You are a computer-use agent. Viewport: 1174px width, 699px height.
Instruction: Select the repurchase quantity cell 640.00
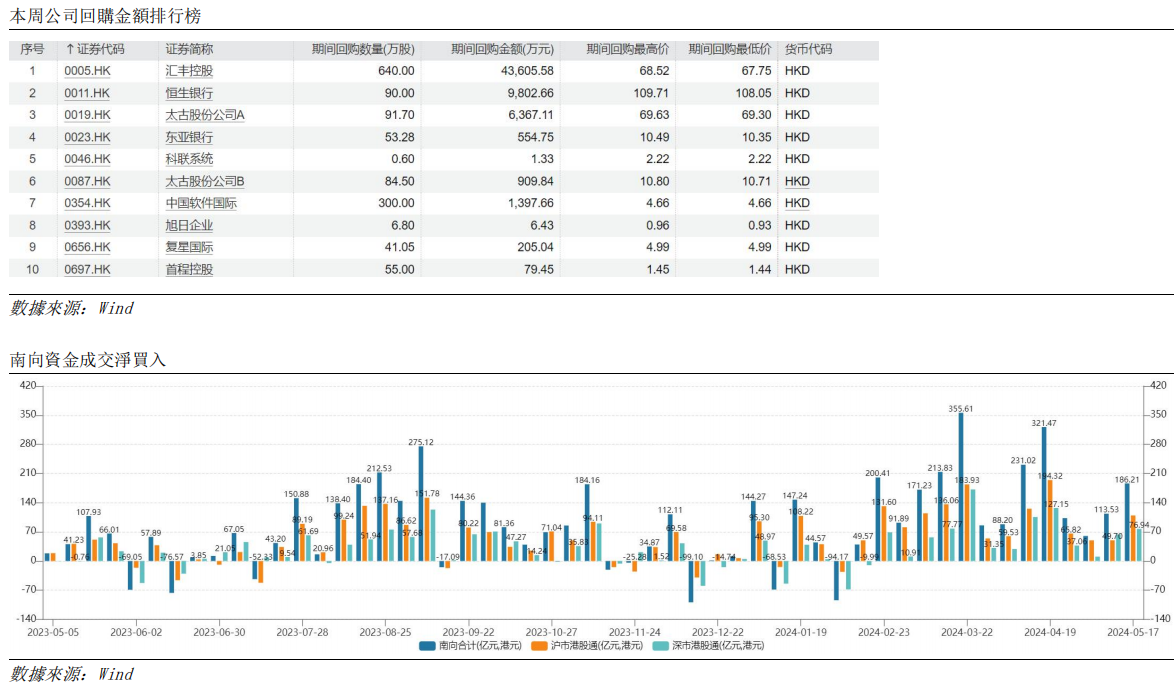[x=396, y=71]
